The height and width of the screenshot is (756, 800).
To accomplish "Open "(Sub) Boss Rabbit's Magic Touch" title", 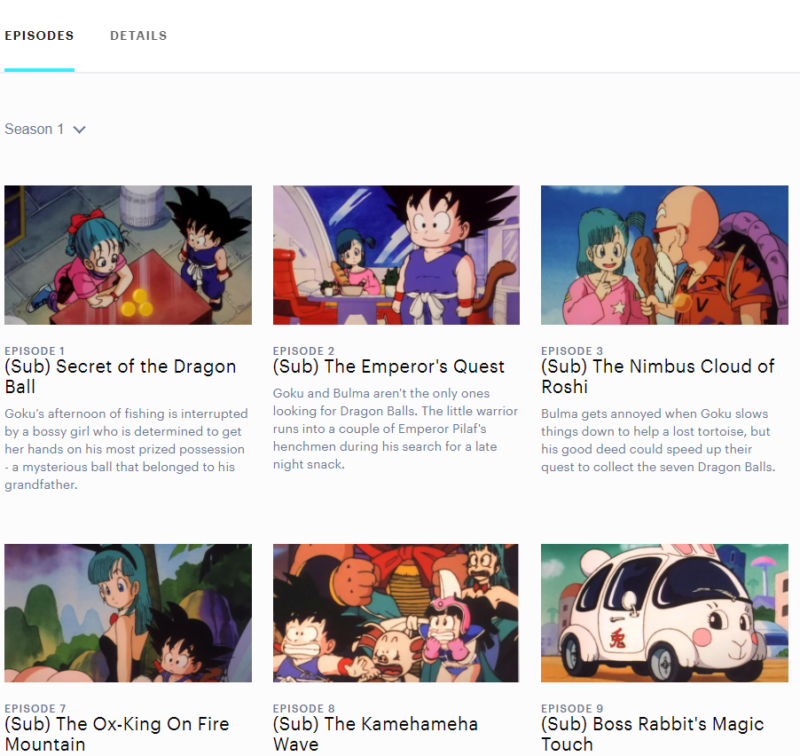I will tap(653, 734).
